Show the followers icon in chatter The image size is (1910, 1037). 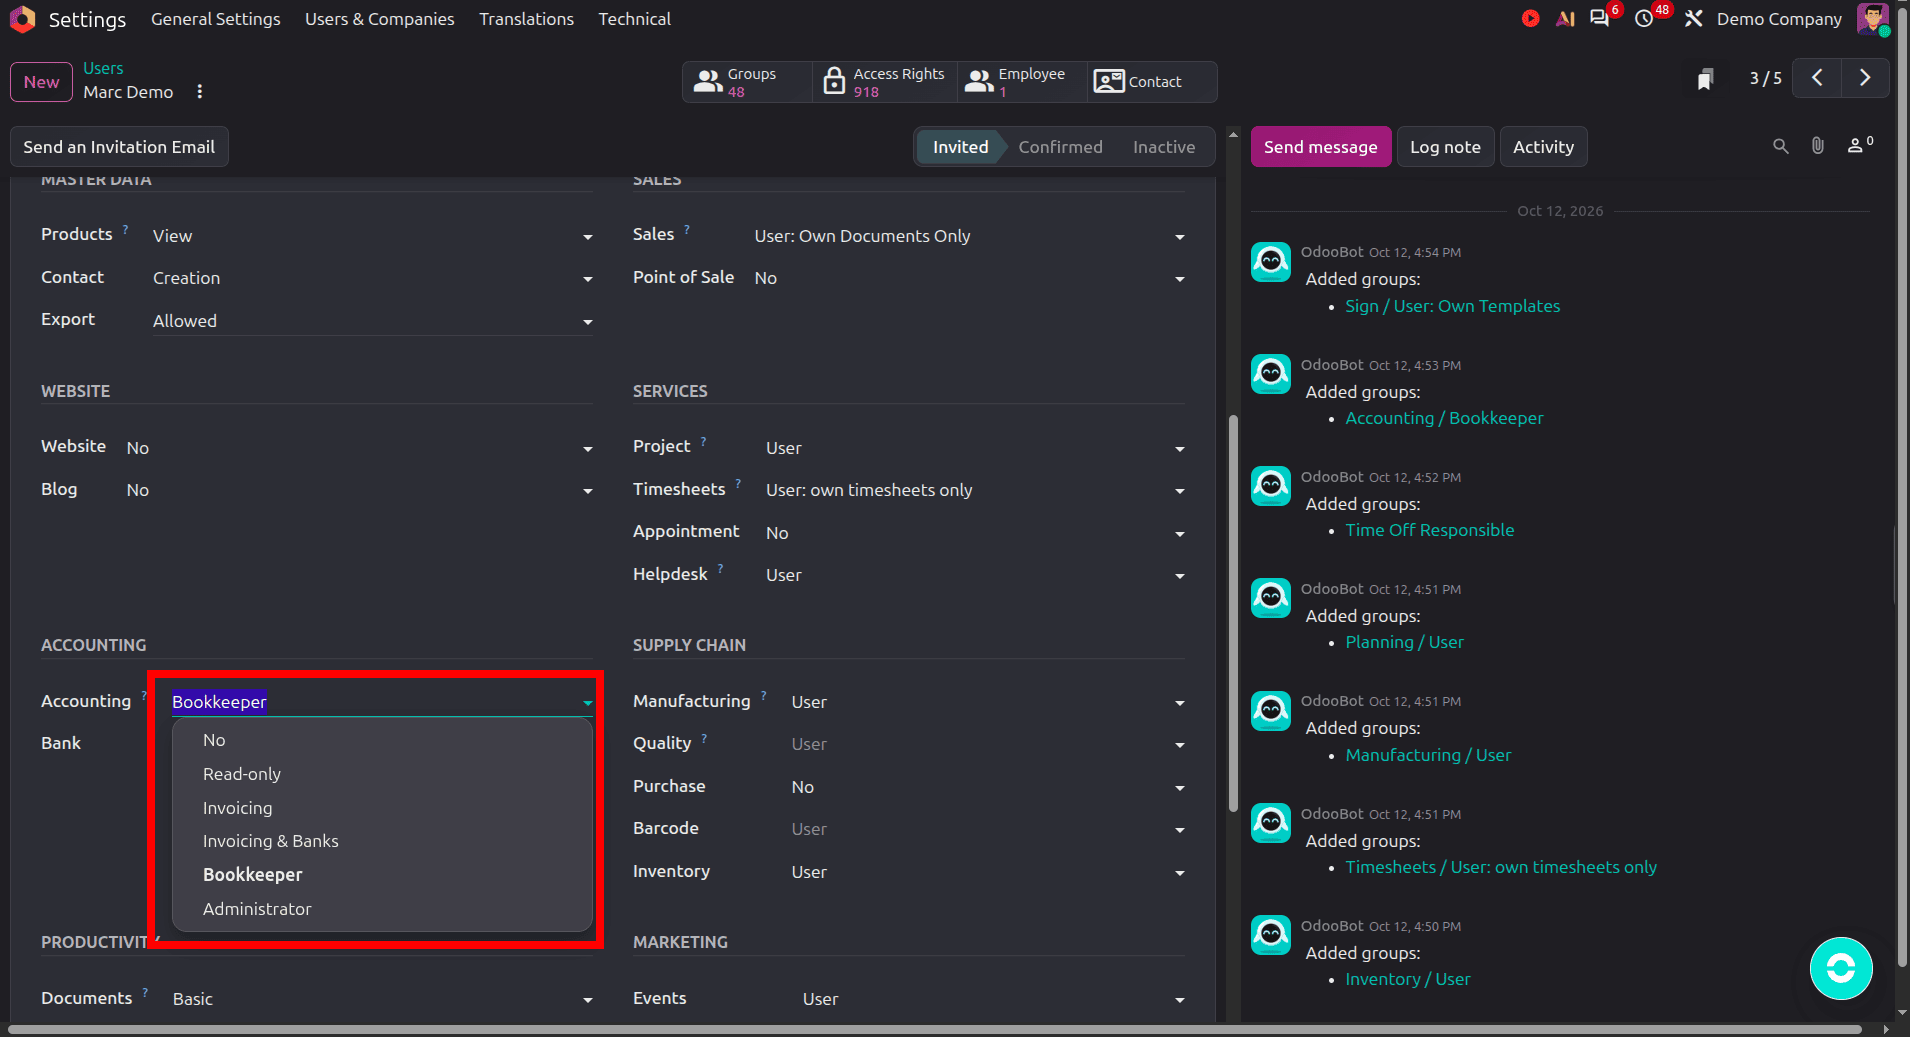[x=1859, y=145]
